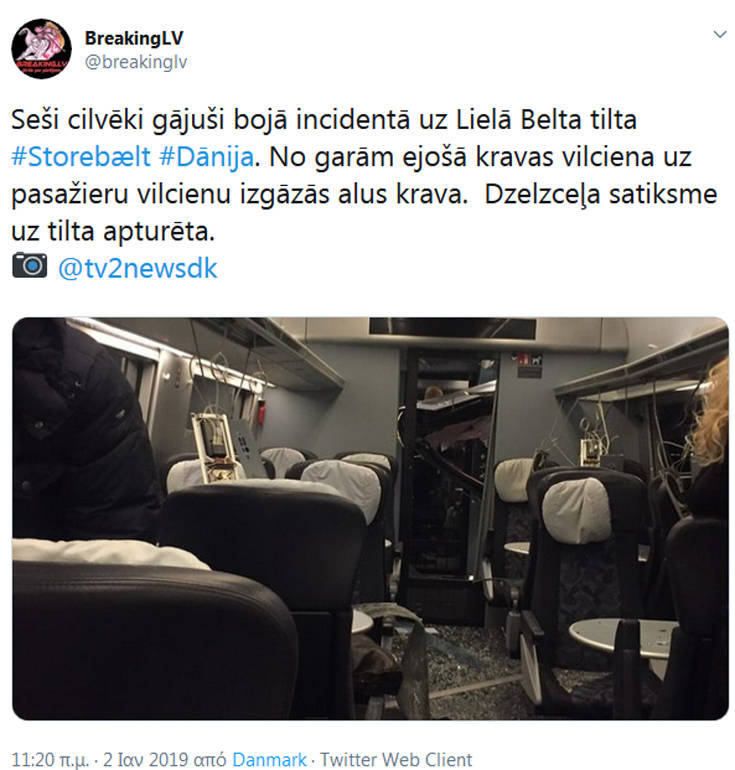
Task: Click the Twitter Web Client source link
Action: [x=396, y=760]
